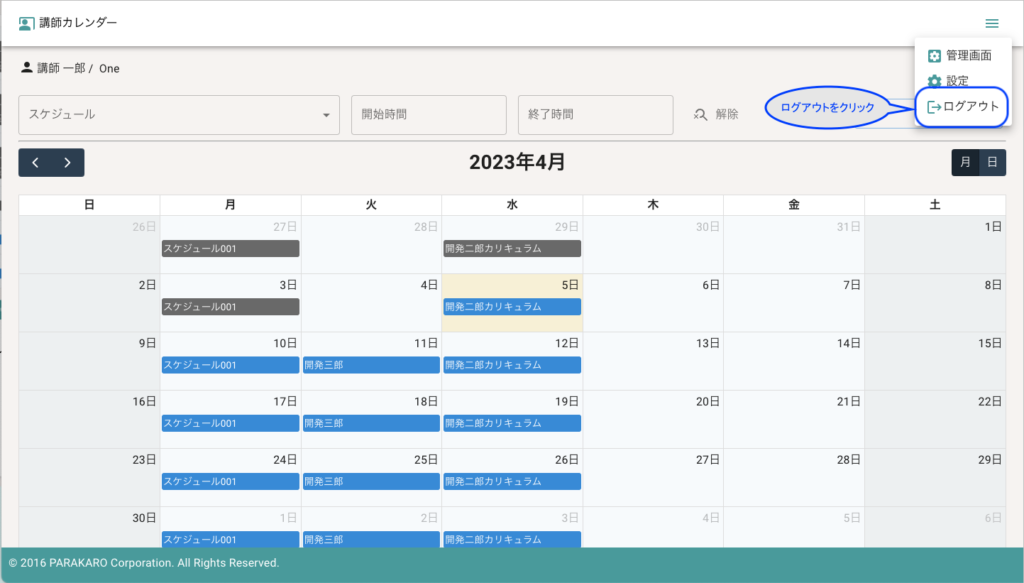Open 開発三部 event on the 18th
Screen dimensions: 1024x583
pyautogui.click(x=371, y=423)
